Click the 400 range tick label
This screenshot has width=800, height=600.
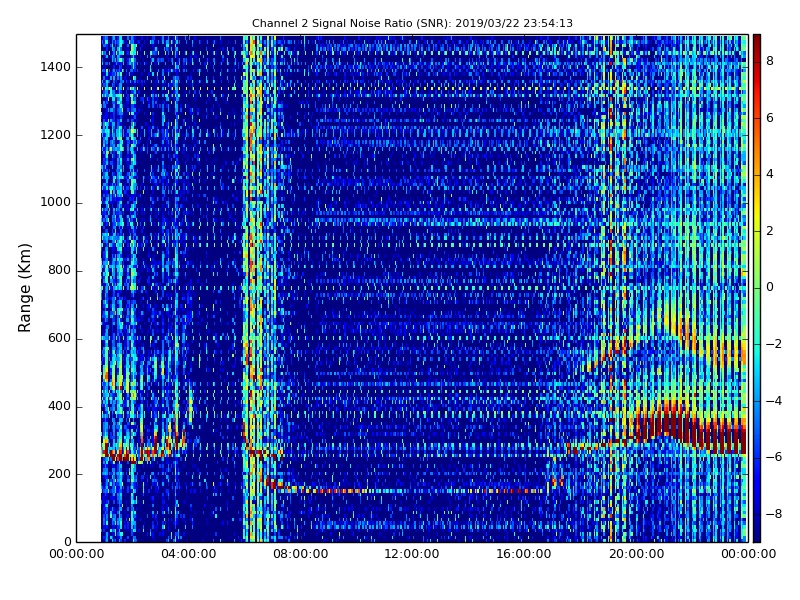click(x=59, y=406)
